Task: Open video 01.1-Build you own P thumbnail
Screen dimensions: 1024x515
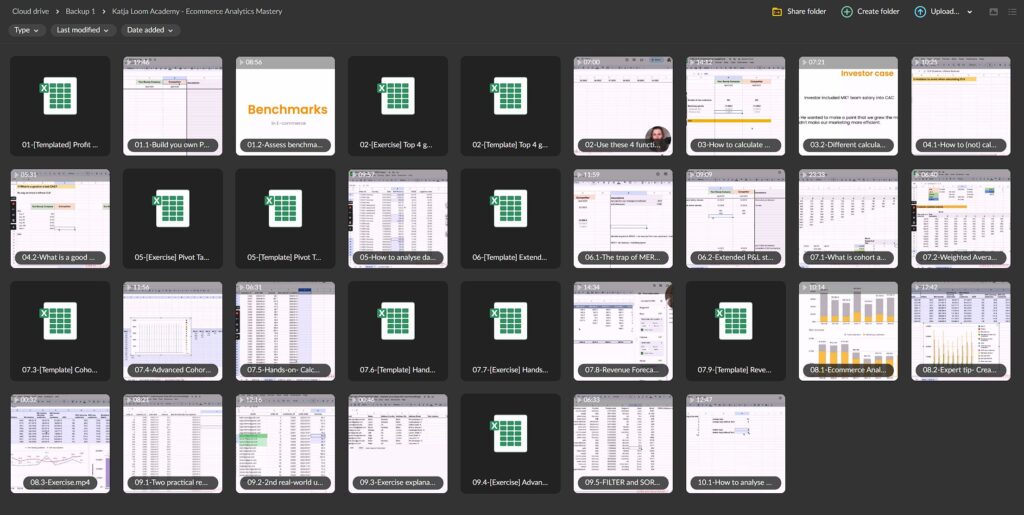Action: (172, 106)
